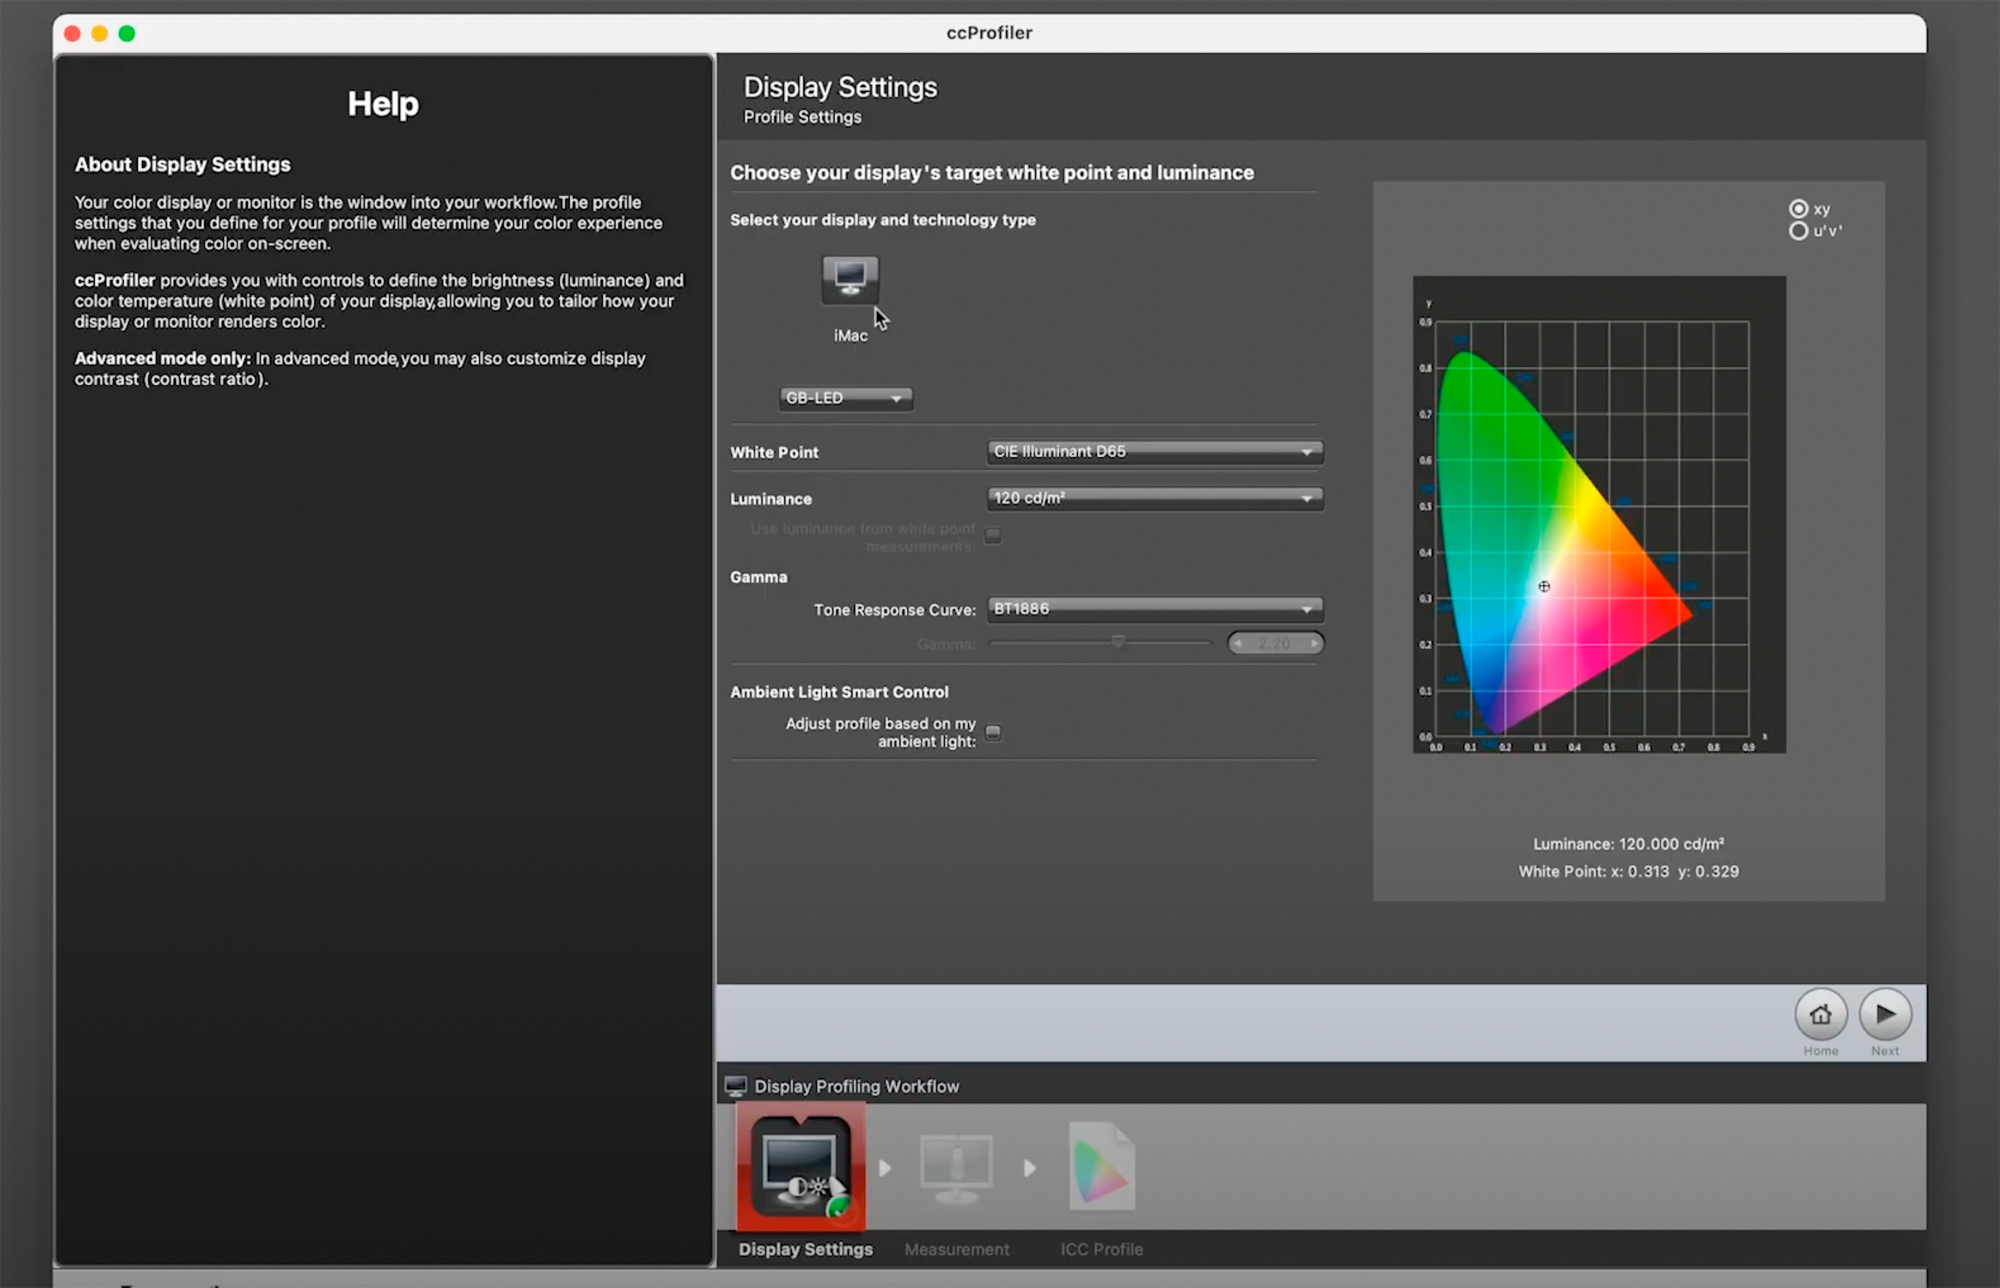The width and height of the screenshot is (2000, 1288).
Task: Click the Next arrow icon
Action: click(x=1885, y=1014)
